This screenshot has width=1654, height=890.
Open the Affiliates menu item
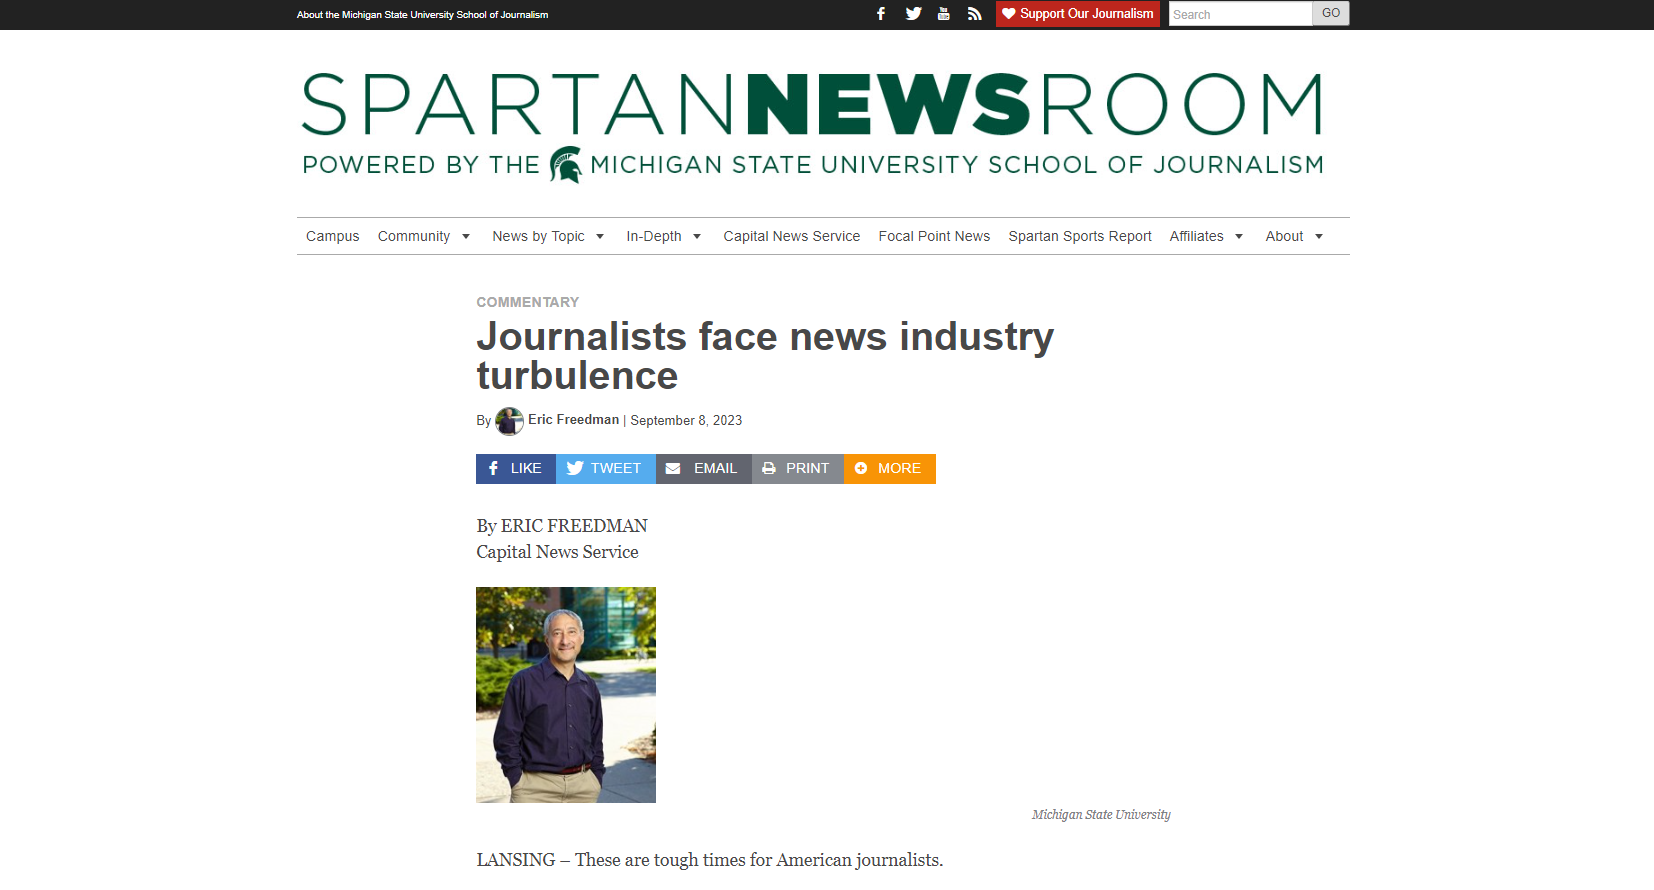(x=1196, y=236)
